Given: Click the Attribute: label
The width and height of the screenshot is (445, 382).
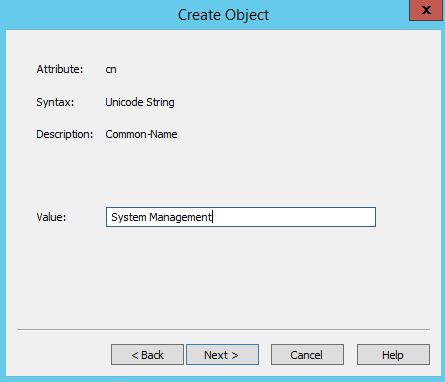Looking at the screenshot, I should click(x=60, y=69).
